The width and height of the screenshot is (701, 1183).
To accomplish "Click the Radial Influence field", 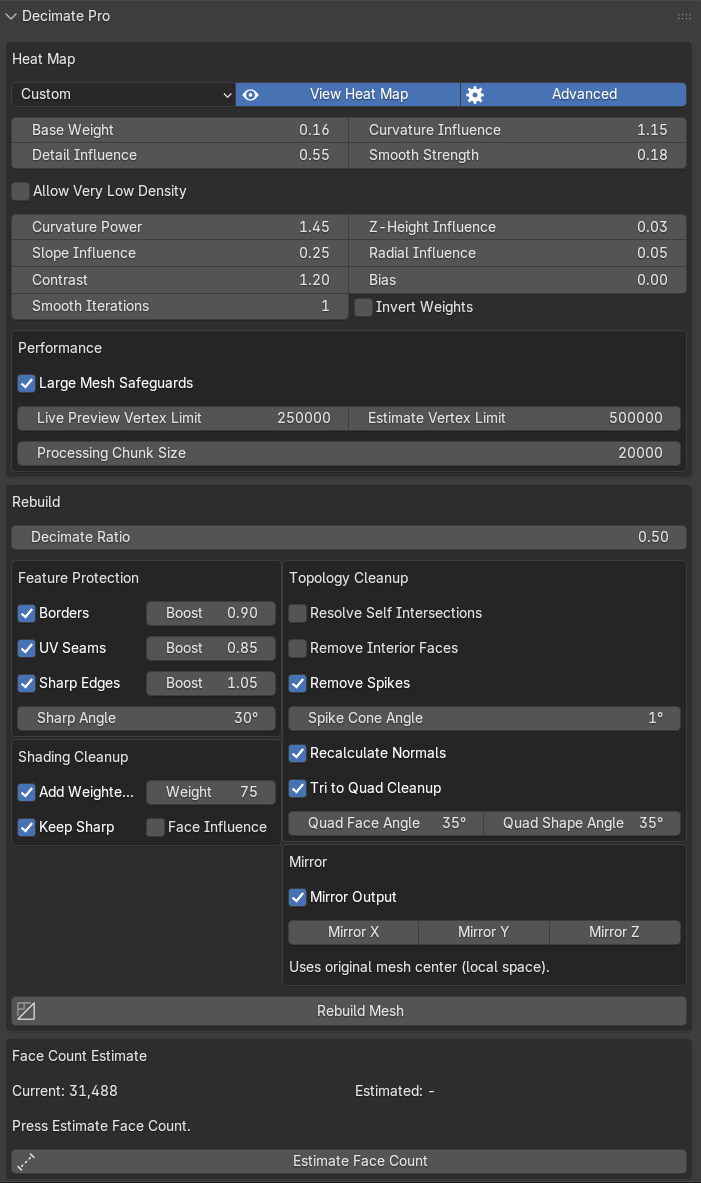I will point(518,254).
